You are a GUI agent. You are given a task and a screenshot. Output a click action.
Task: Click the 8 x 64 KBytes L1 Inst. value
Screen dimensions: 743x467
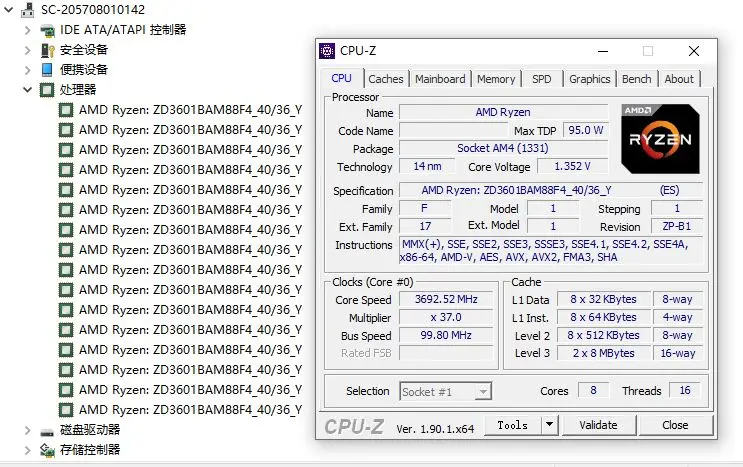[x=603, y=317]
